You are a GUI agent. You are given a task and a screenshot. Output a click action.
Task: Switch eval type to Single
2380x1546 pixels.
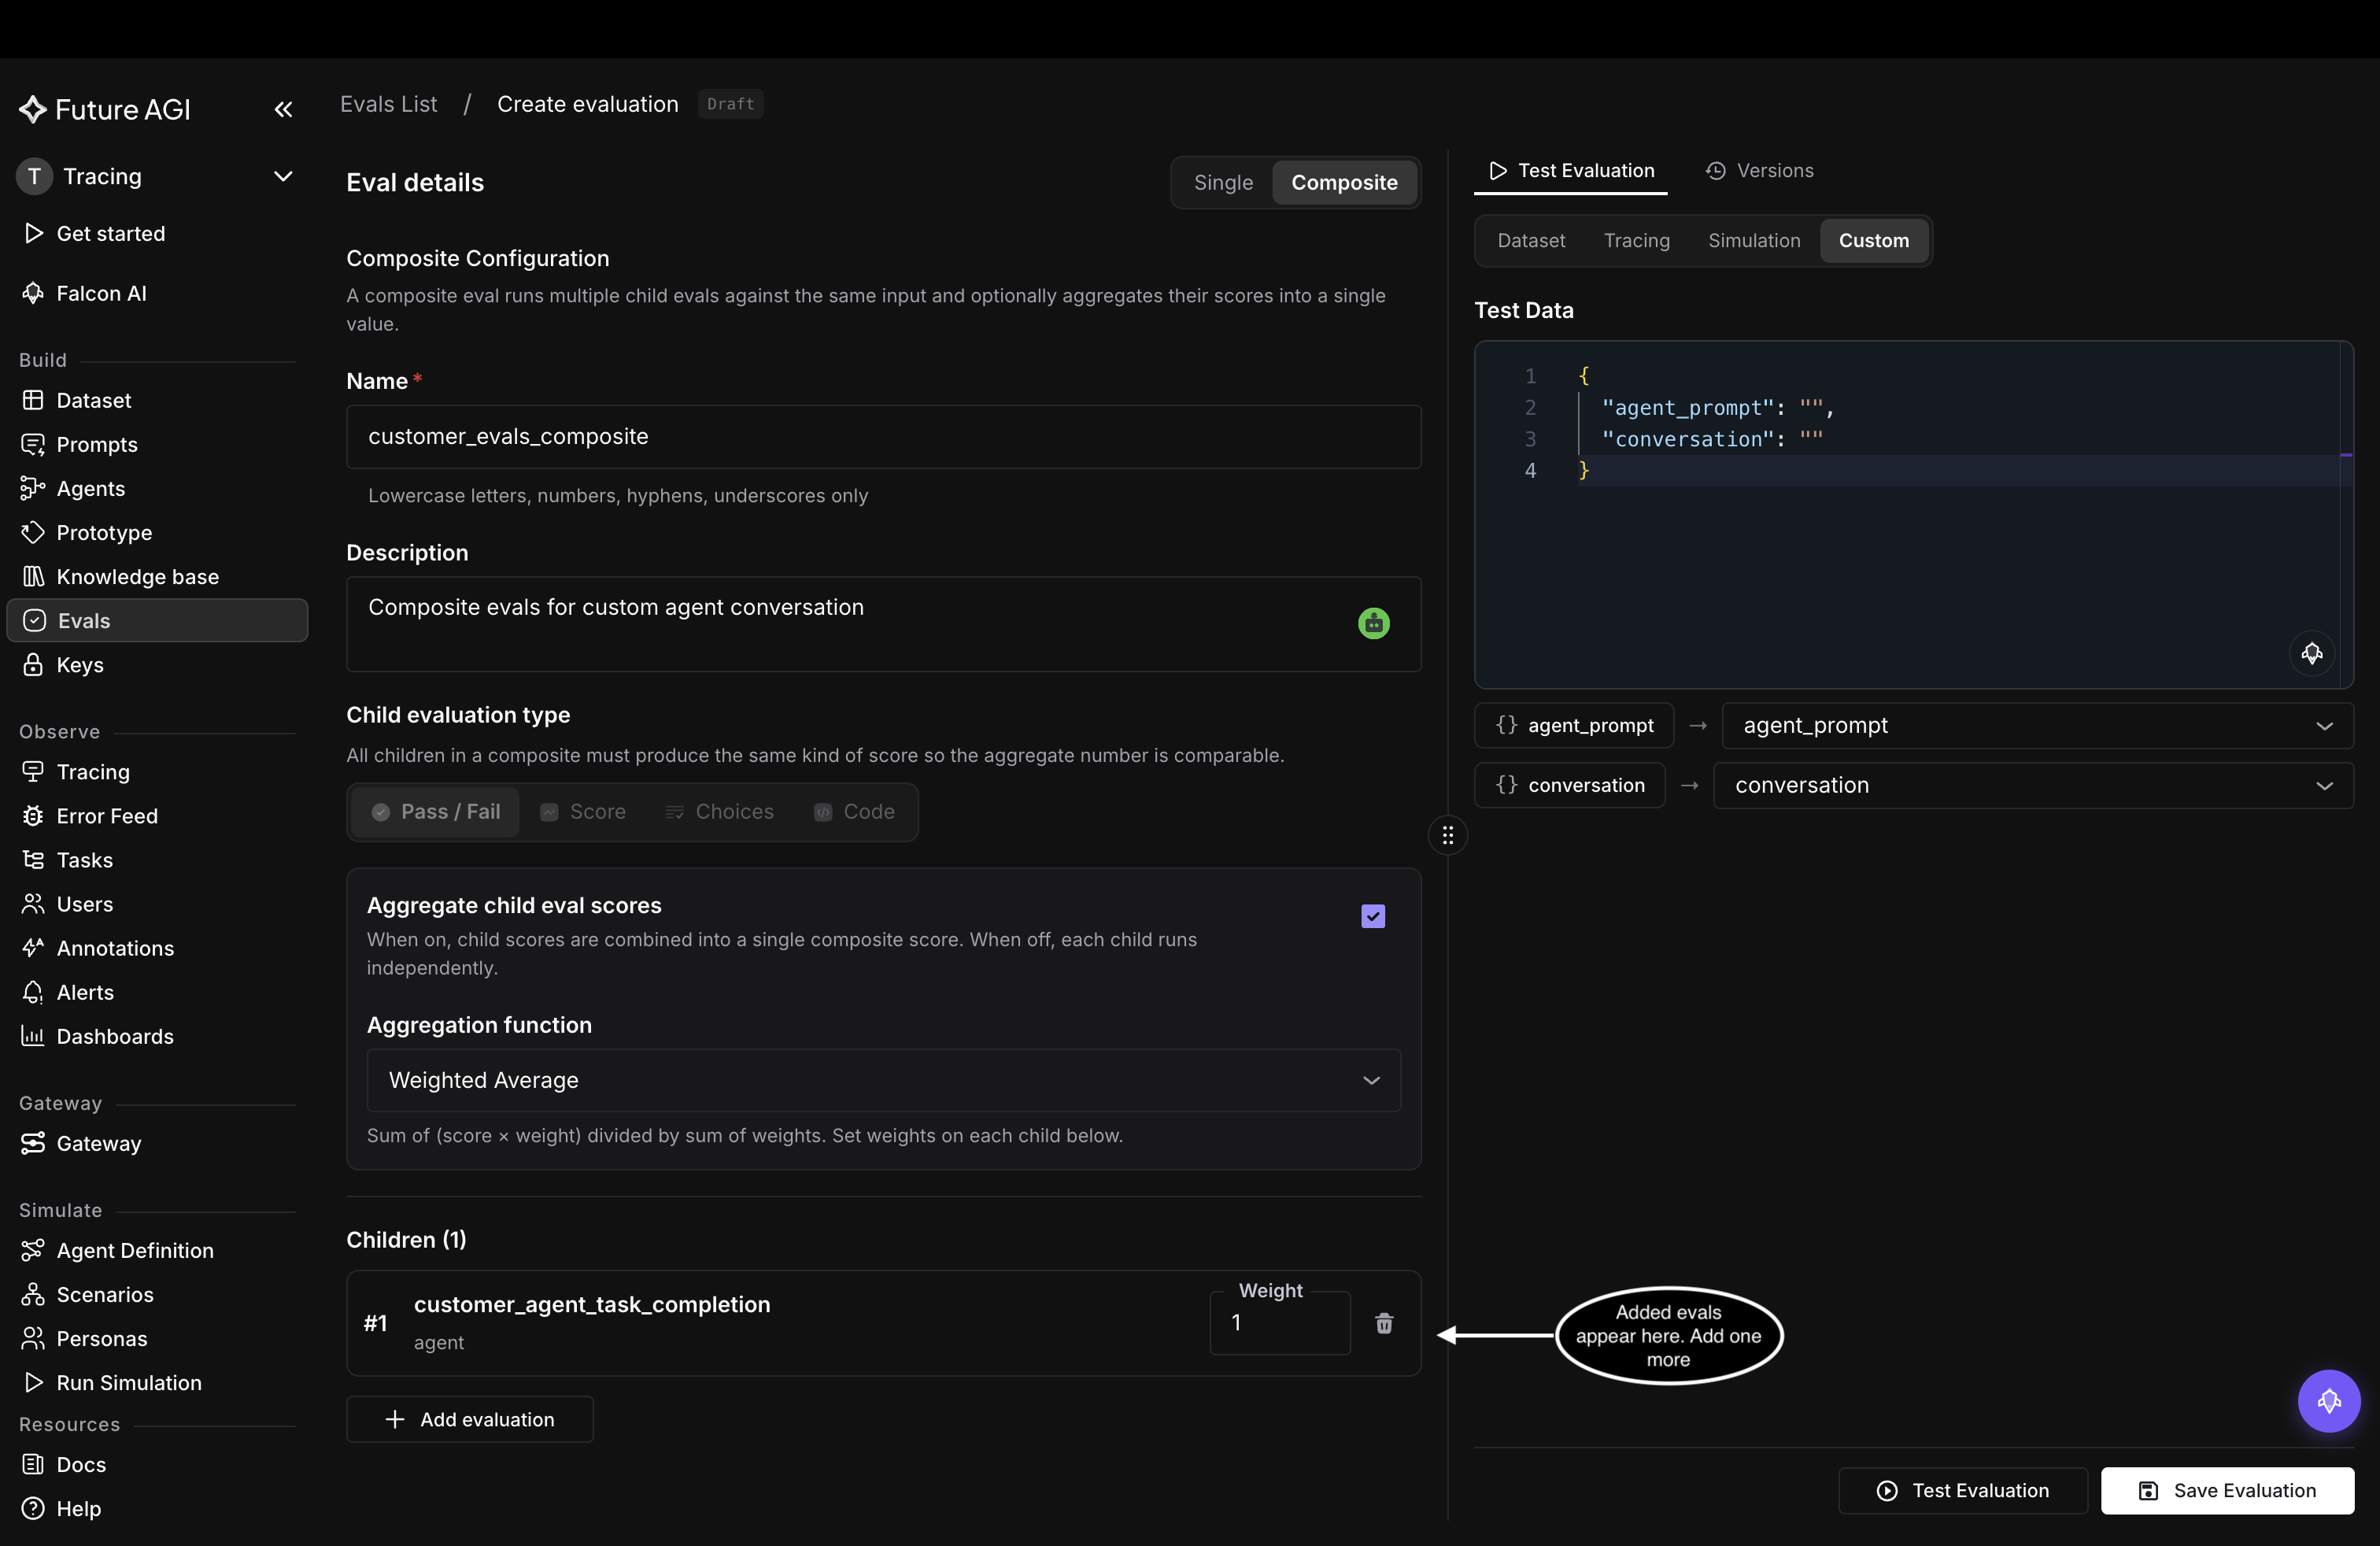(1222, 182)
